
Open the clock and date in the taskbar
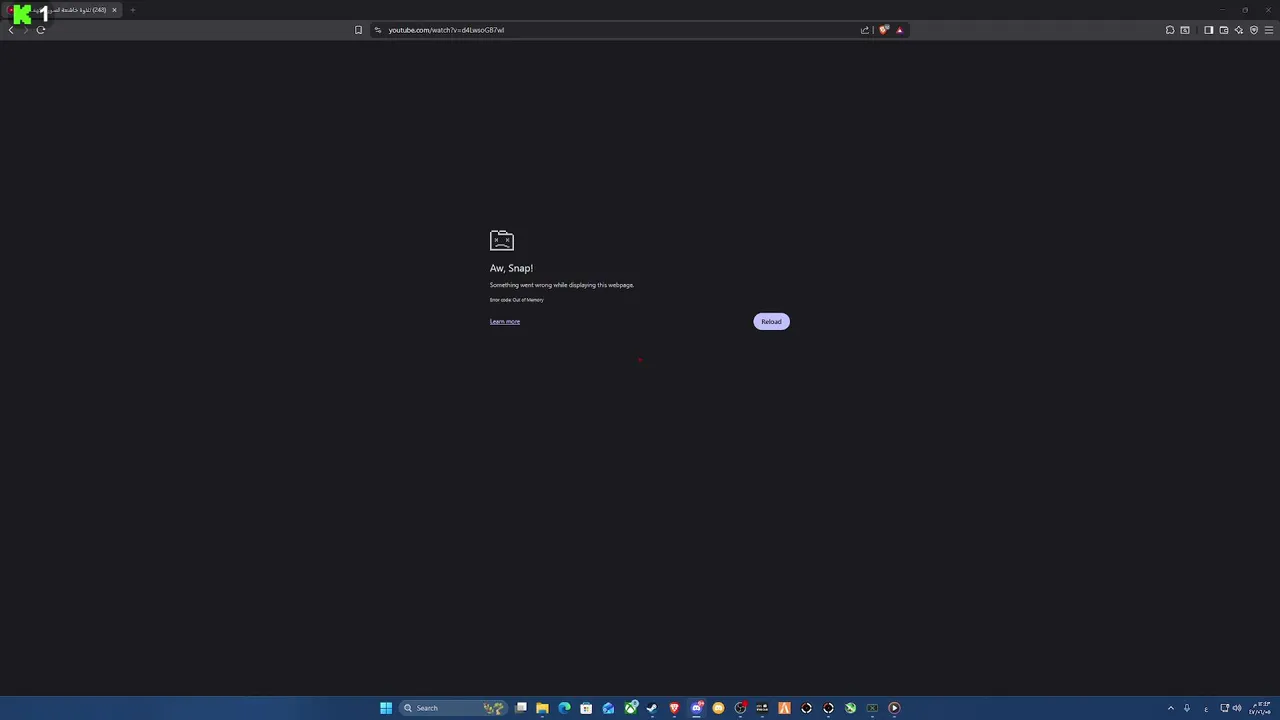tap(1260, 708)
